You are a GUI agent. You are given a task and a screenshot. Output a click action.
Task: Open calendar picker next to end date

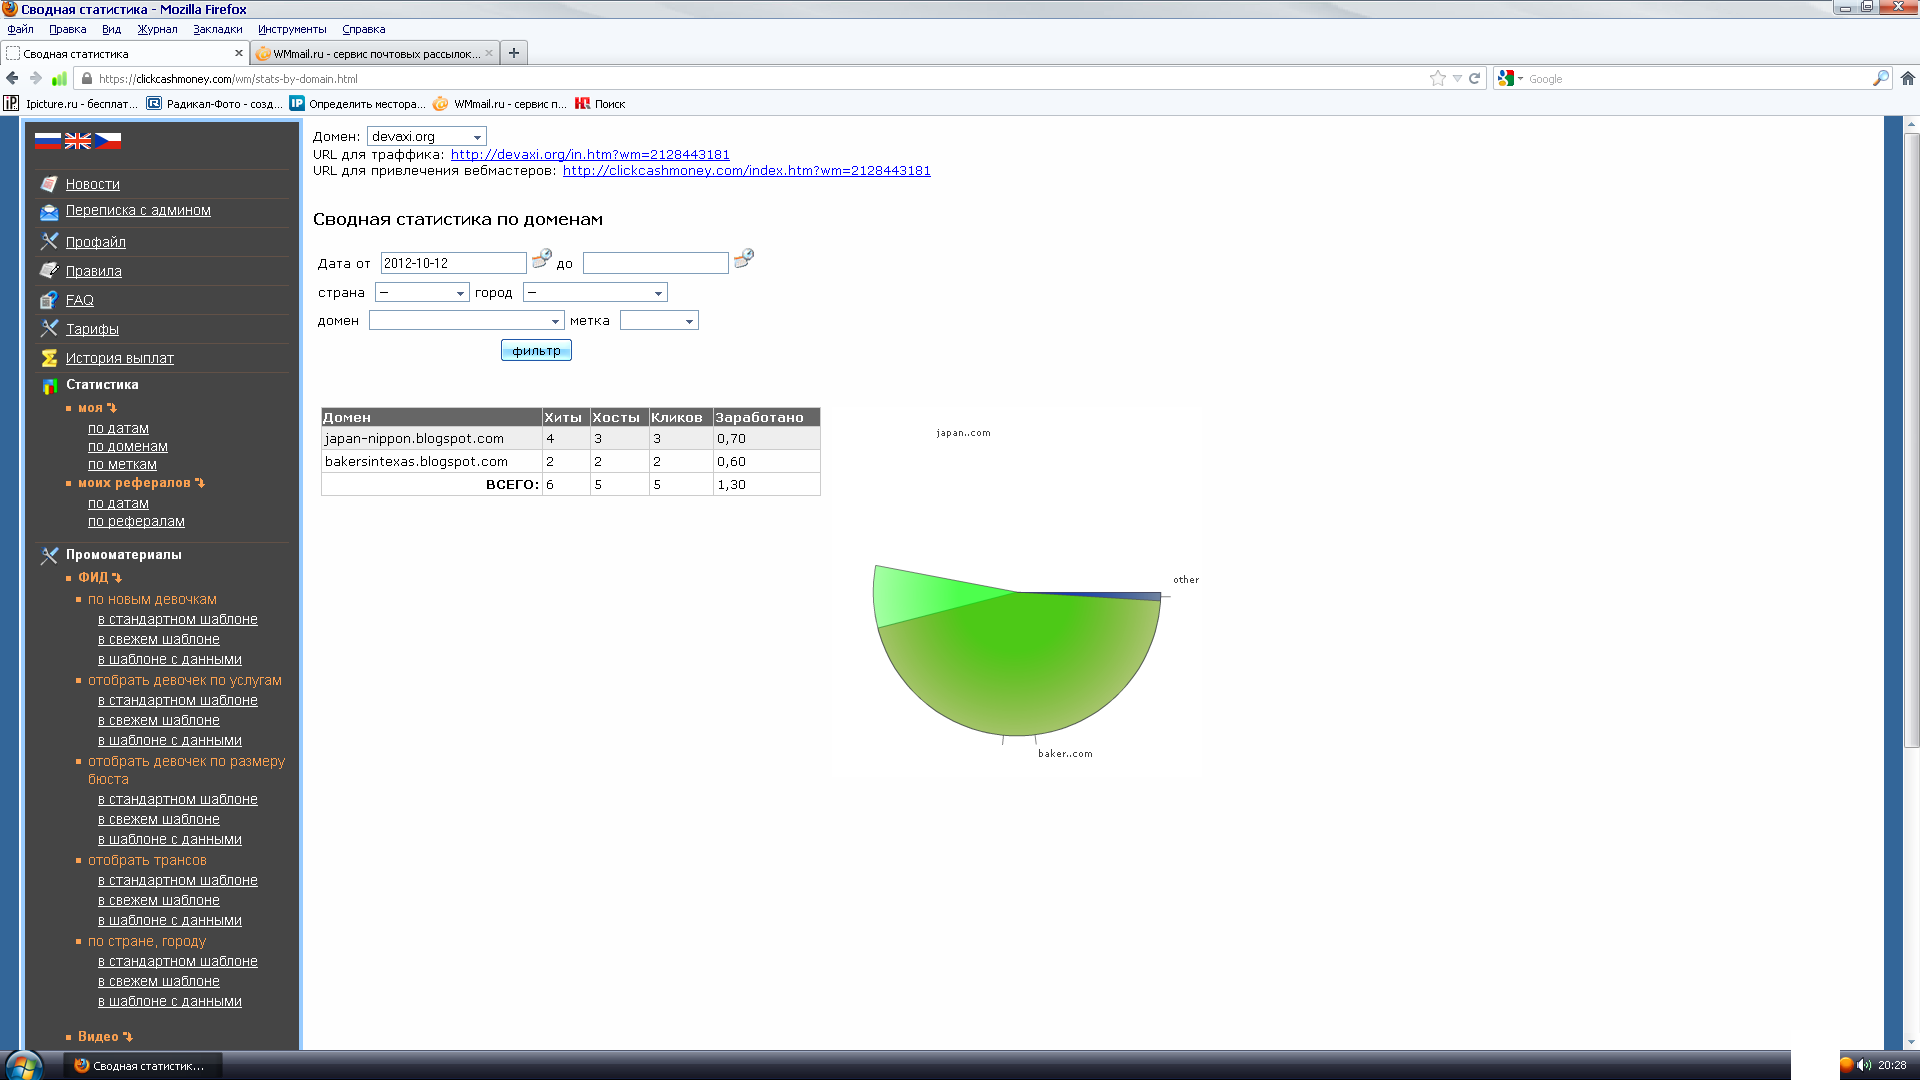click(x=743, y=259)
